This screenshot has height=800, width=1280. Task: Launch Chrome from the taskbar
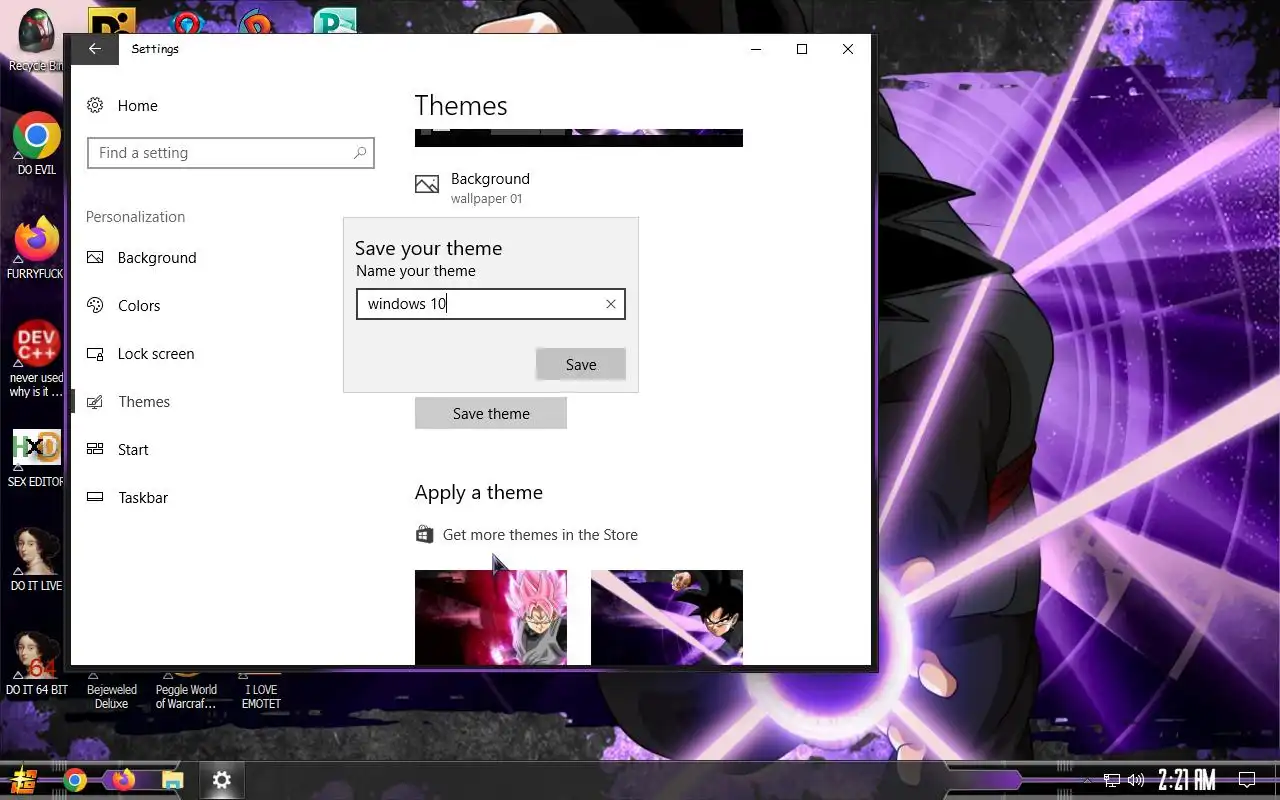coord(75,780)
